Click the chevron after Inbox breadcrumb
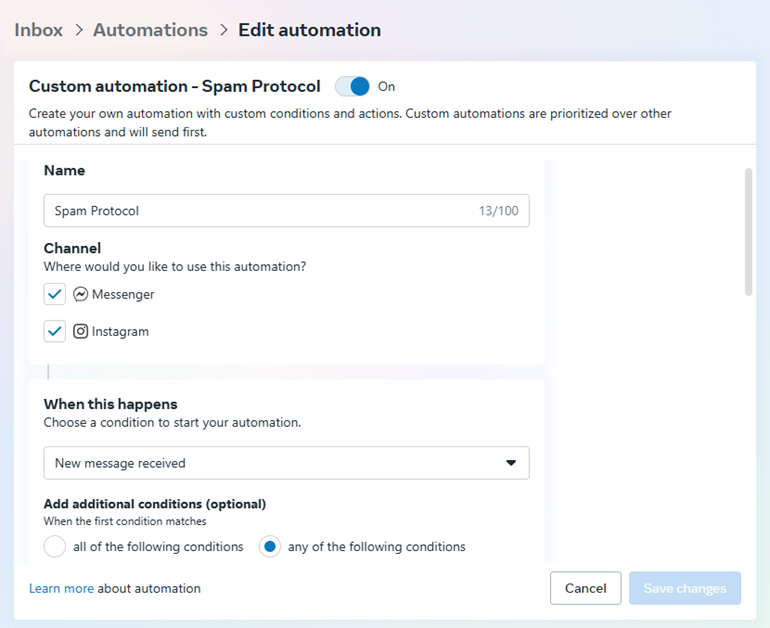The height and width of the screenshot is (628, 770). 79,30
